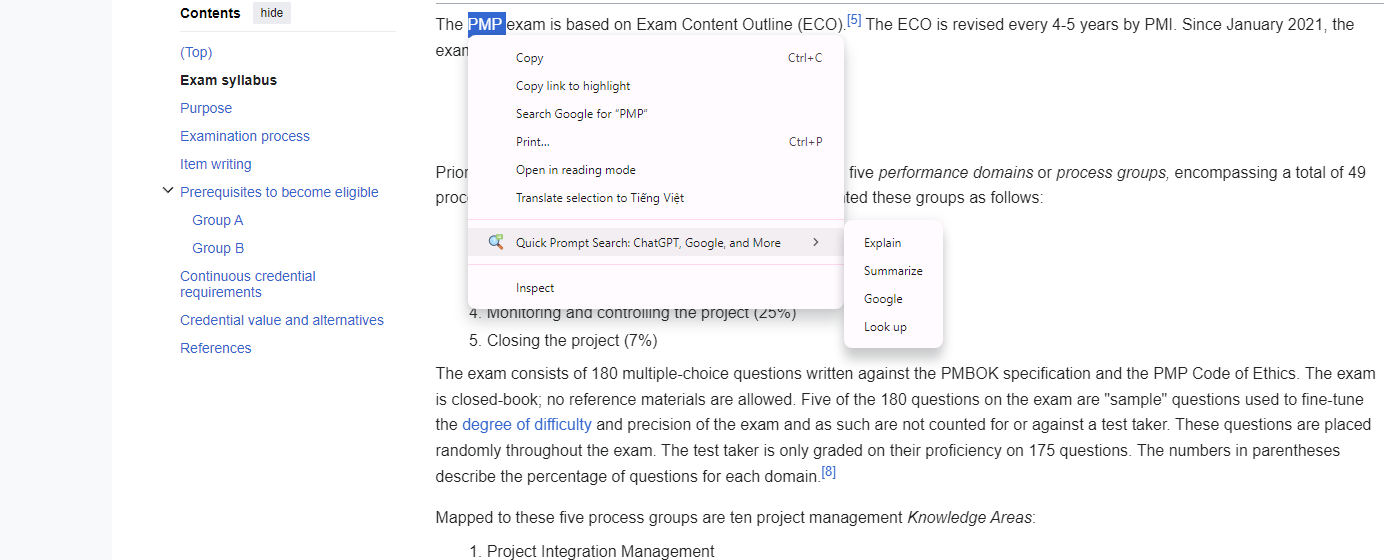Go to Group B subsection
1400x560 pixels.
click(218, 248)
